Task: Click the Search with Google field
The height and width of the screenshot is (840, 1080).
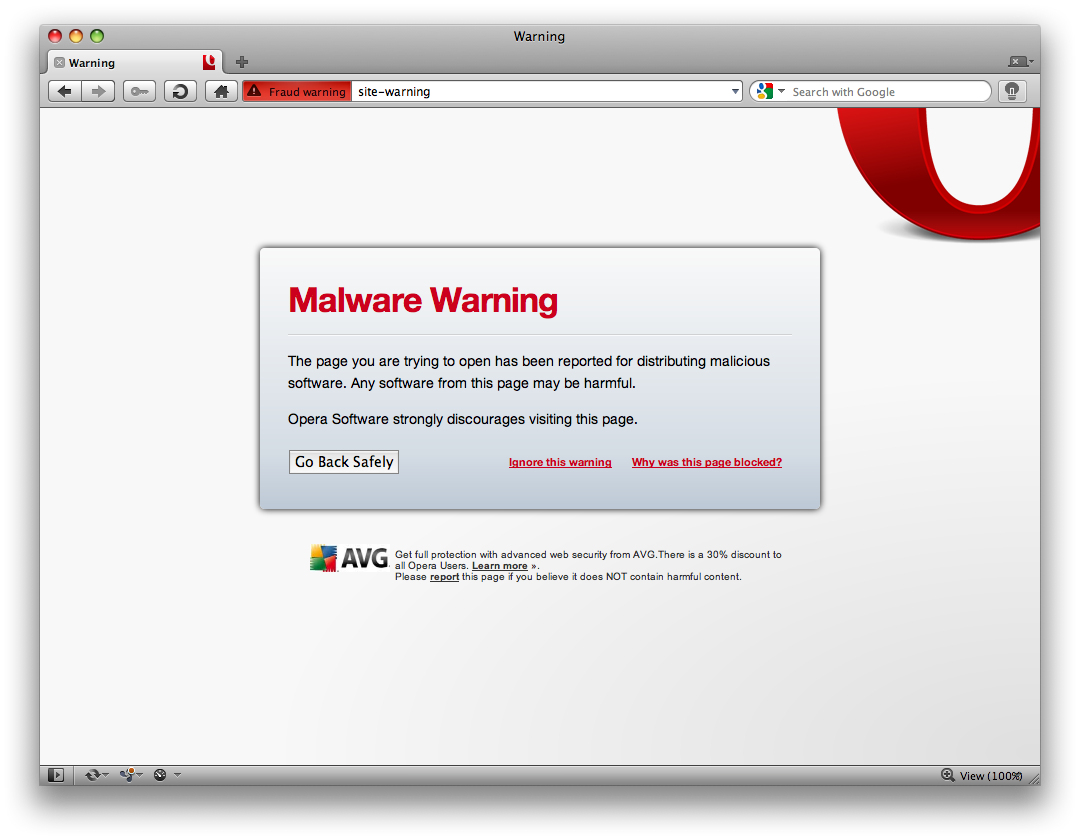Action: point(885,92)
